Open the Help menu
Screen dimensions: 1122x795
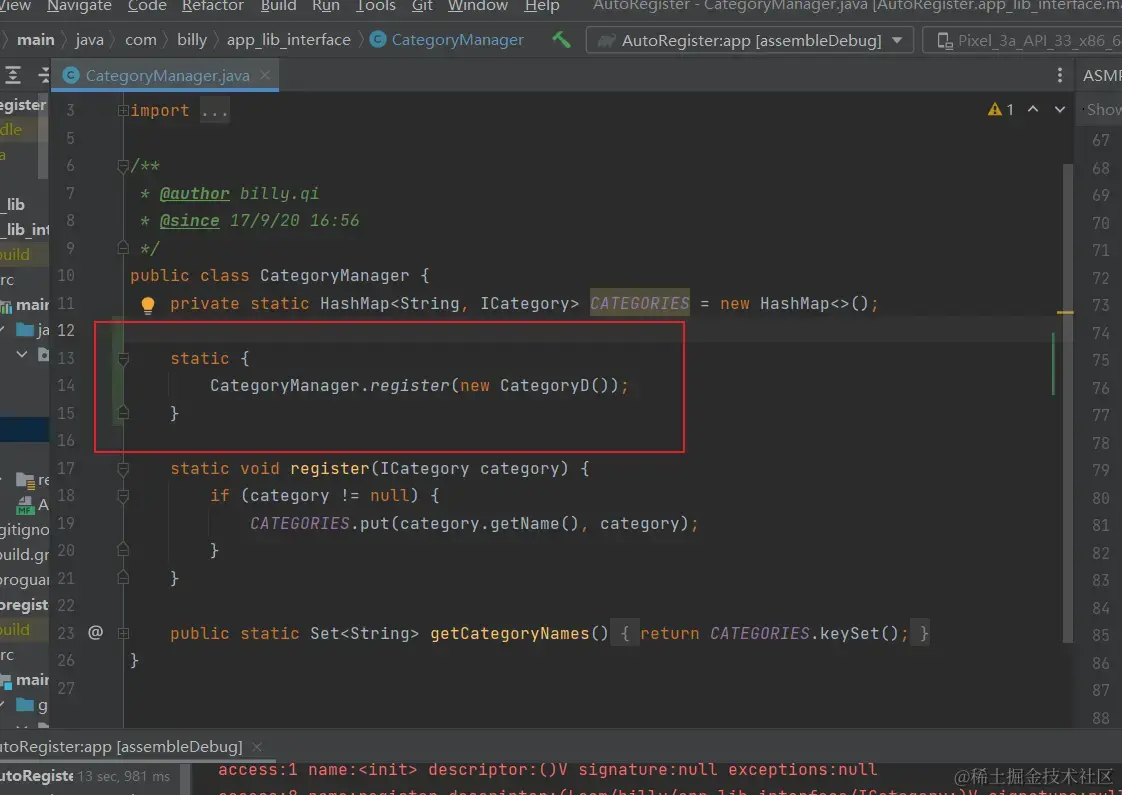pos(542,6)
